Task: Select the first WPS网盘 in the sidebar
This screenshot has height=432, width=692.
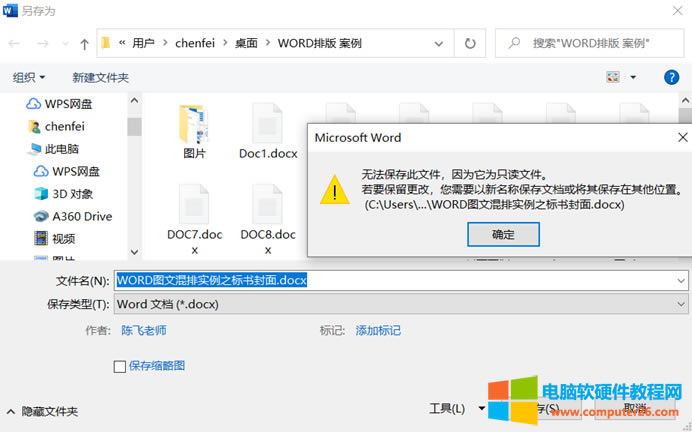Action: click(59, 104)
